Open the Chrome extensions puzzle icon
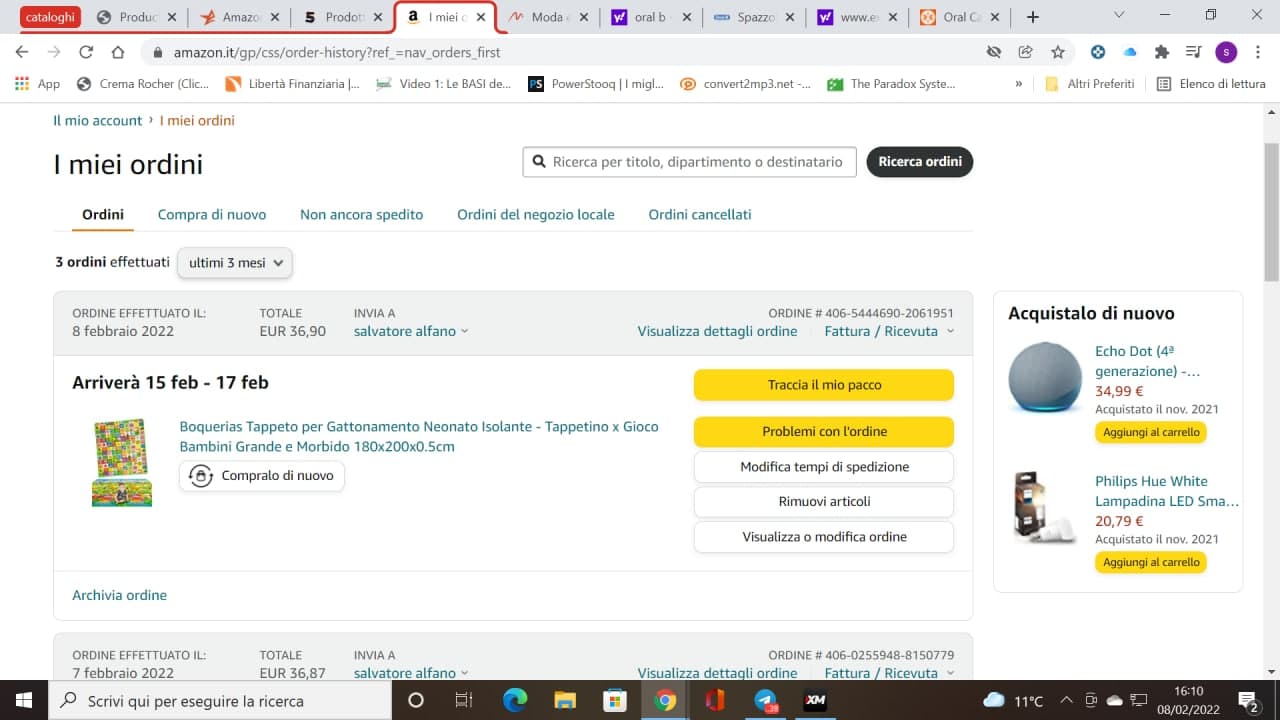The width and height of the screenshot is (1280, 720). 1161,52
